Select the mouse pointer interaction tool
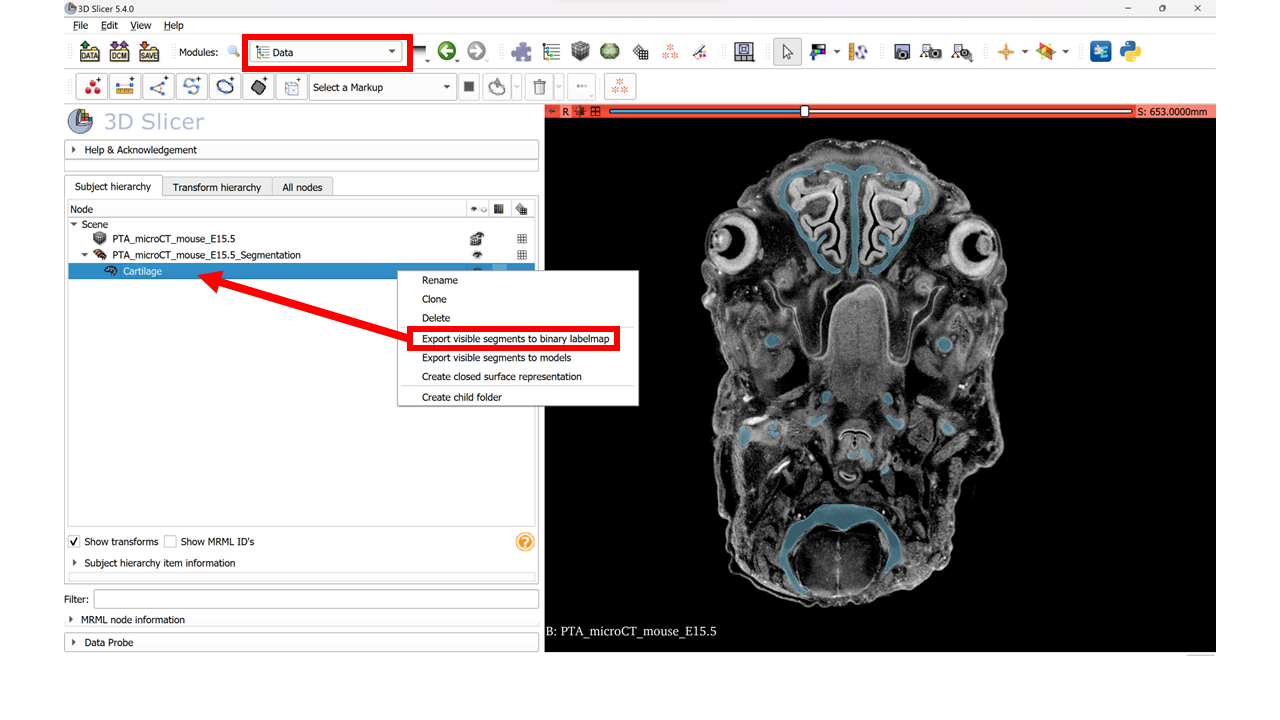The height and width of the screenshot is (720, 1280). click(787, 52)
